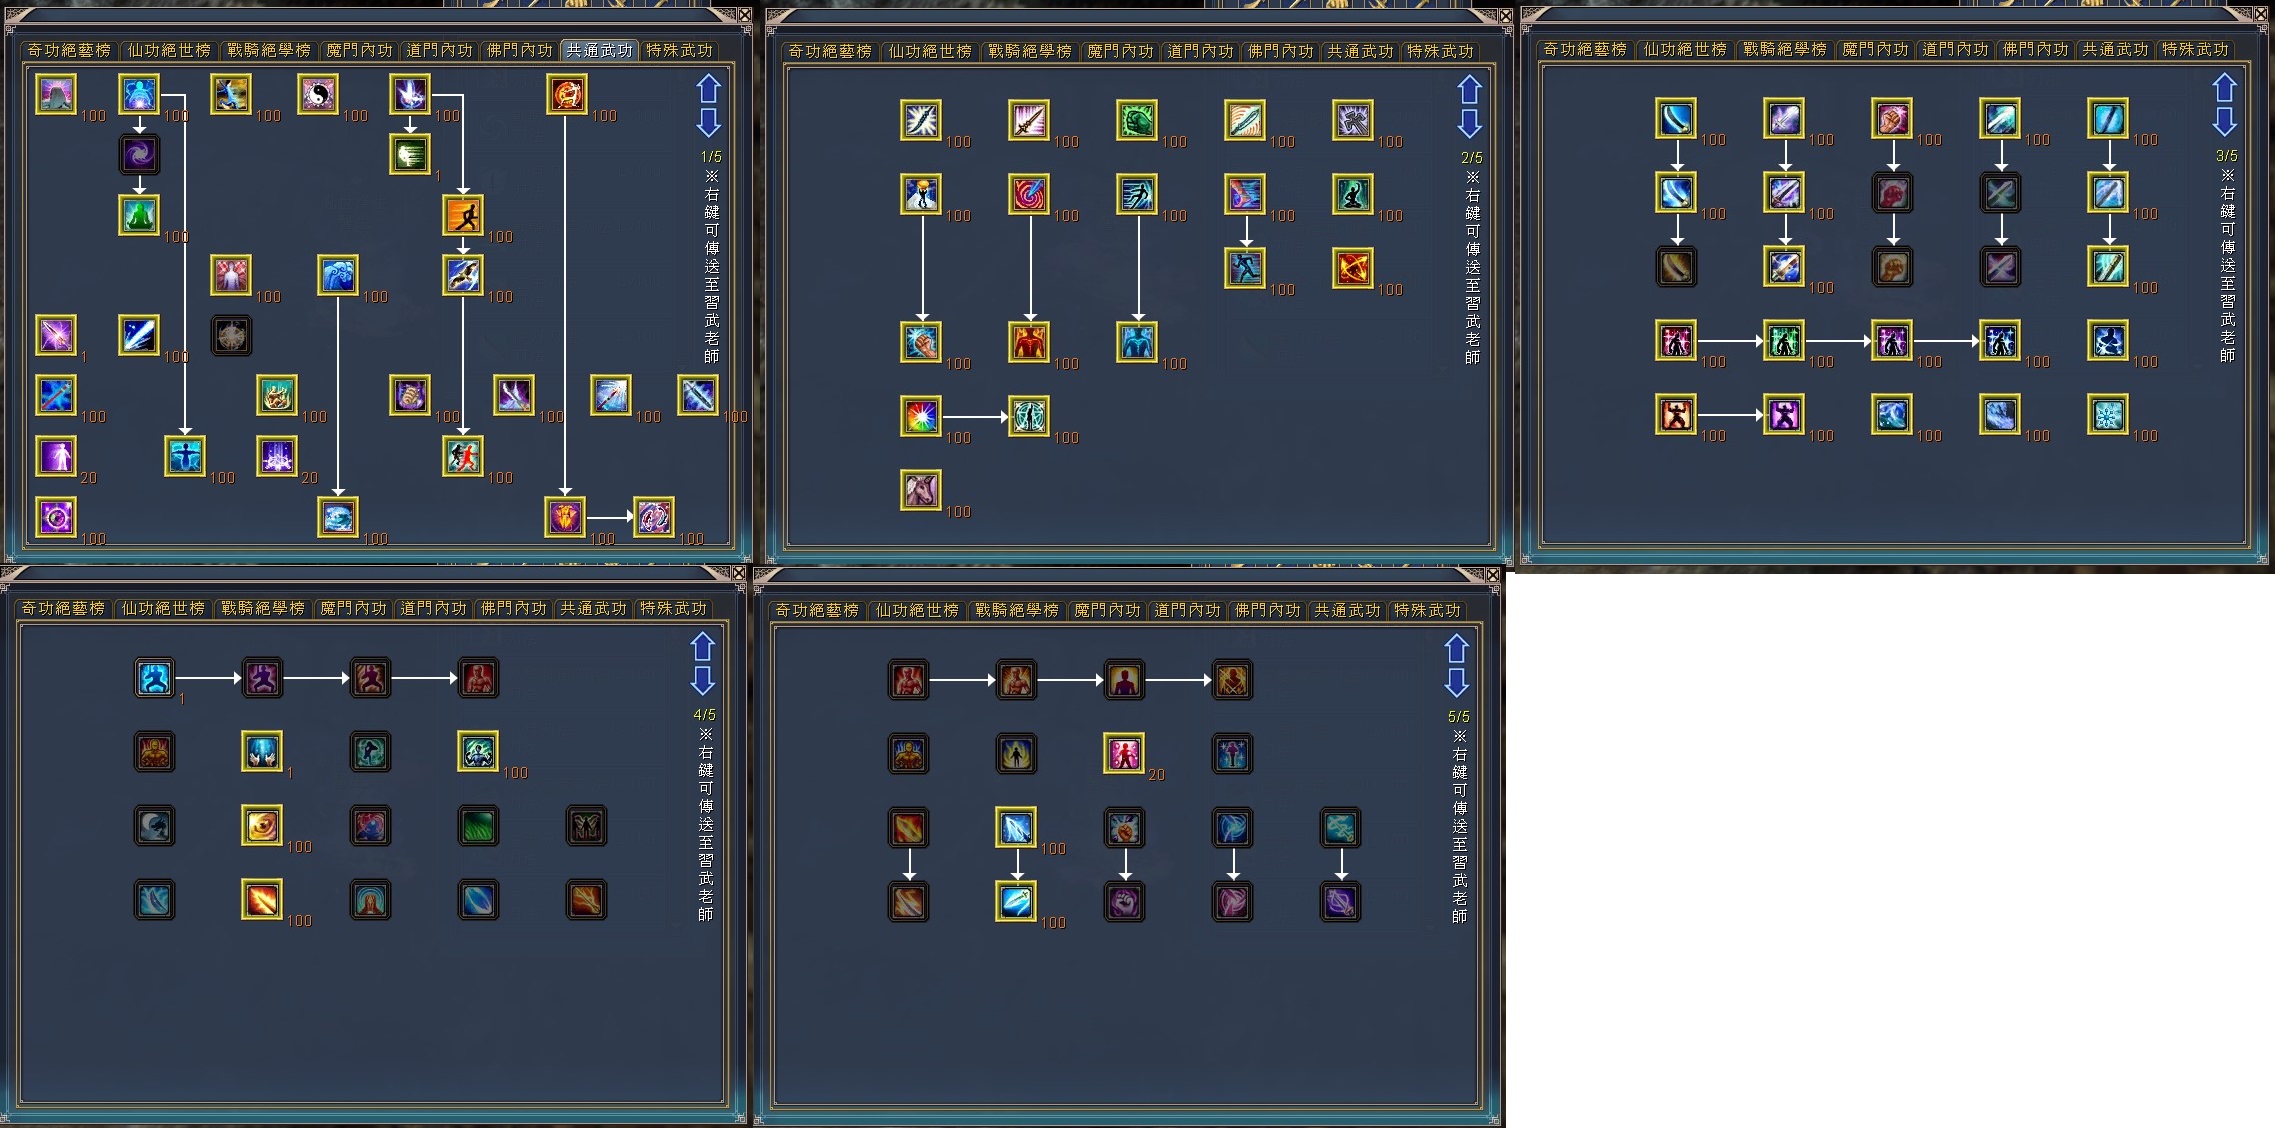This screenshot has width=2275, height=1128.
Task: Click the dark green slashes skill on page 4/5
Action: coord(479,826)
